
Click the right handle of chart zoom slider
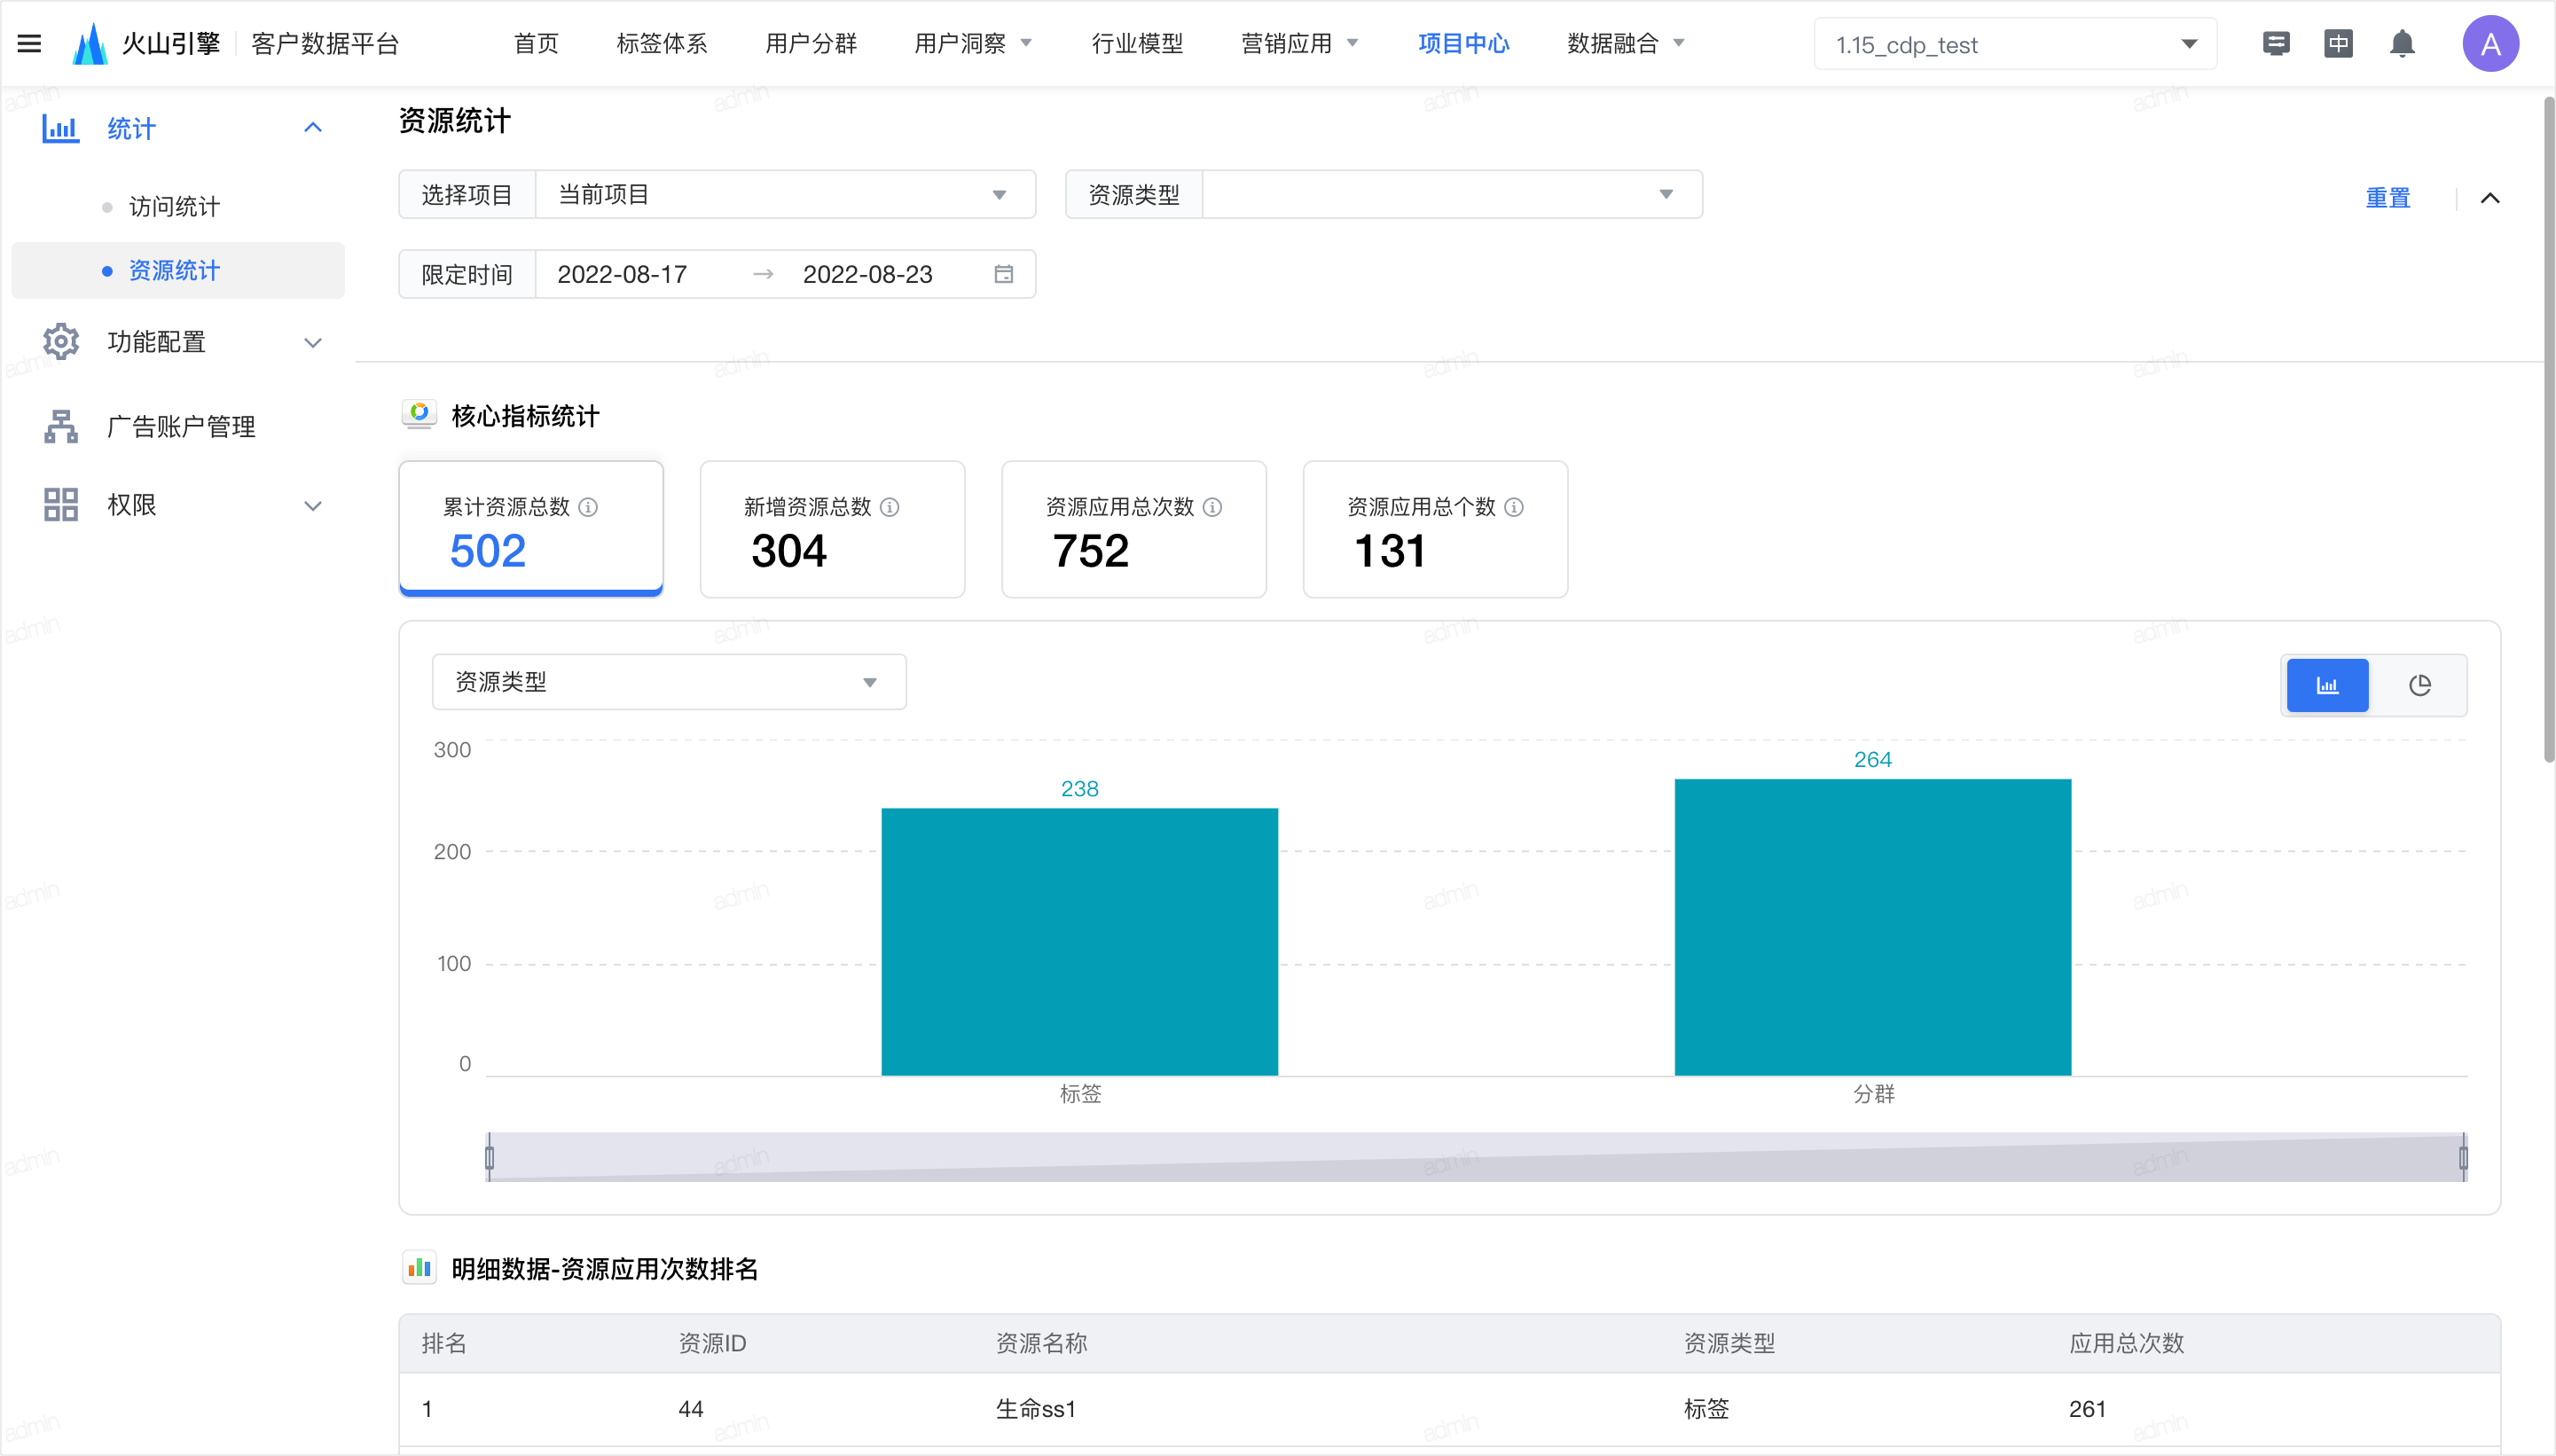click(2463, 1157)
